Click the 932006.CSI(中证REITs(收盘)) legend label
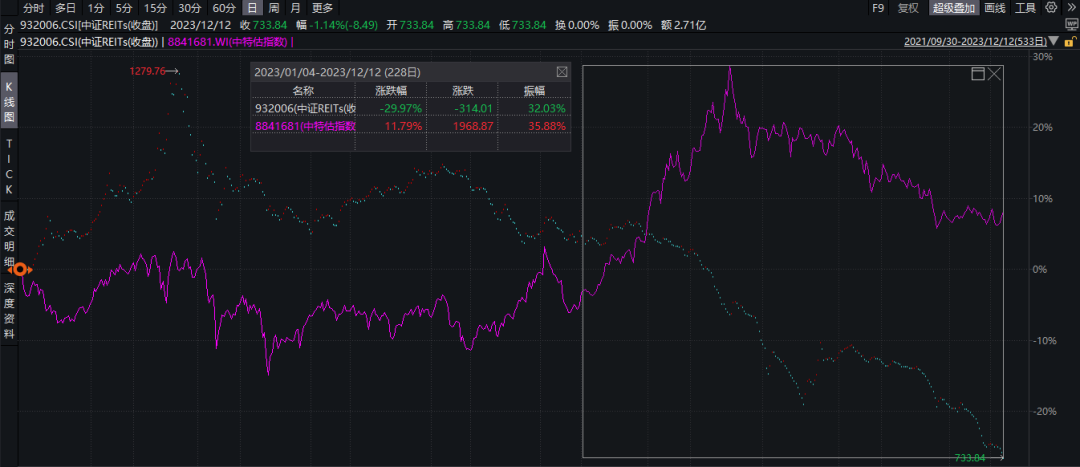 (x=90, y=41)
